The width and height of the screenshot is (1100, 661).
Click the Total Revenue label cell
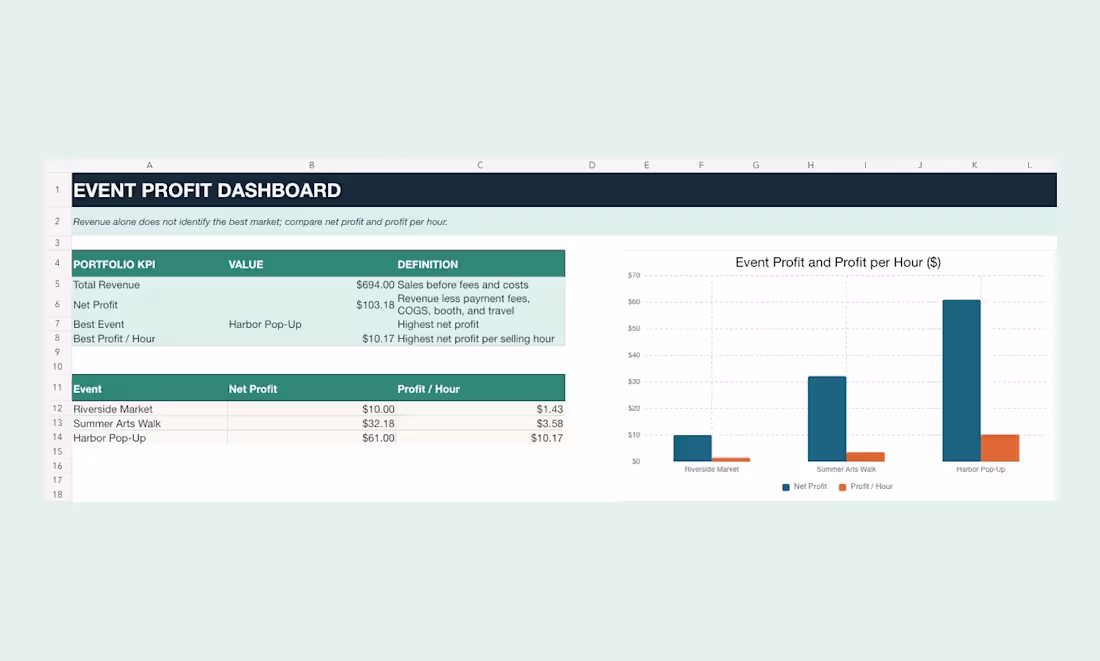click(149, 285)
